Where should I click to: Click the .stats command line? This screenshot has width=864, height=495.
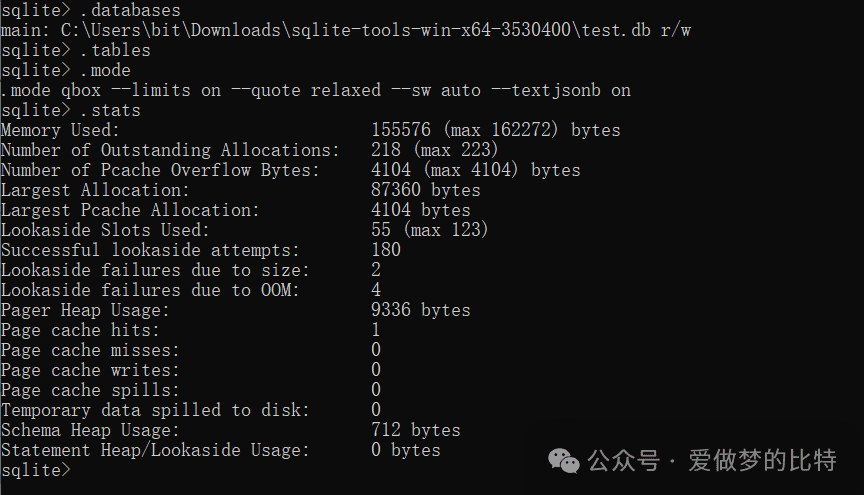point(71,110)
